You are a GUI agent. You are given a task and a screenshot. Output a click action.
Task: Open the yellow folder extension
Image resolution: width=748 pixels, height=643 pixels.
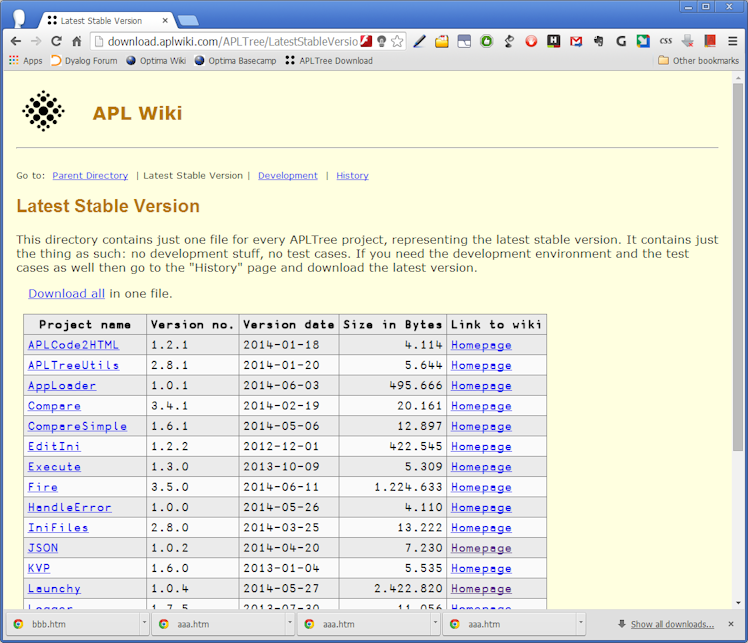[x=442, y=41]
